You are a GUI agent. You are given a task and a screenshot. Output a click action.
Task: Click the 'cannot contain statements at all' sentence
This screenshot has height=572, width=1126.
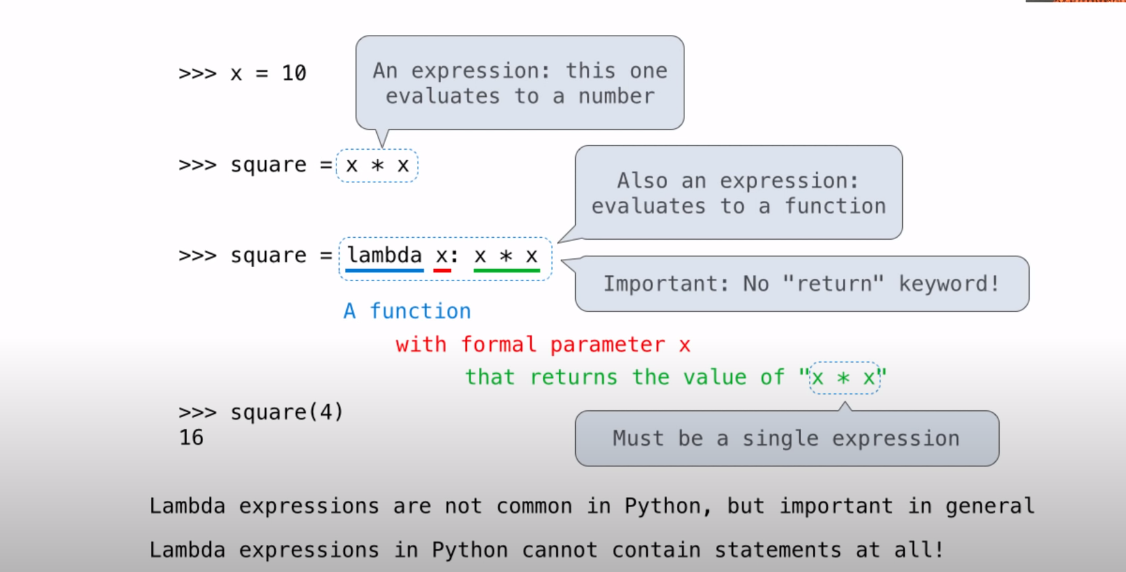tap(546, 550)
